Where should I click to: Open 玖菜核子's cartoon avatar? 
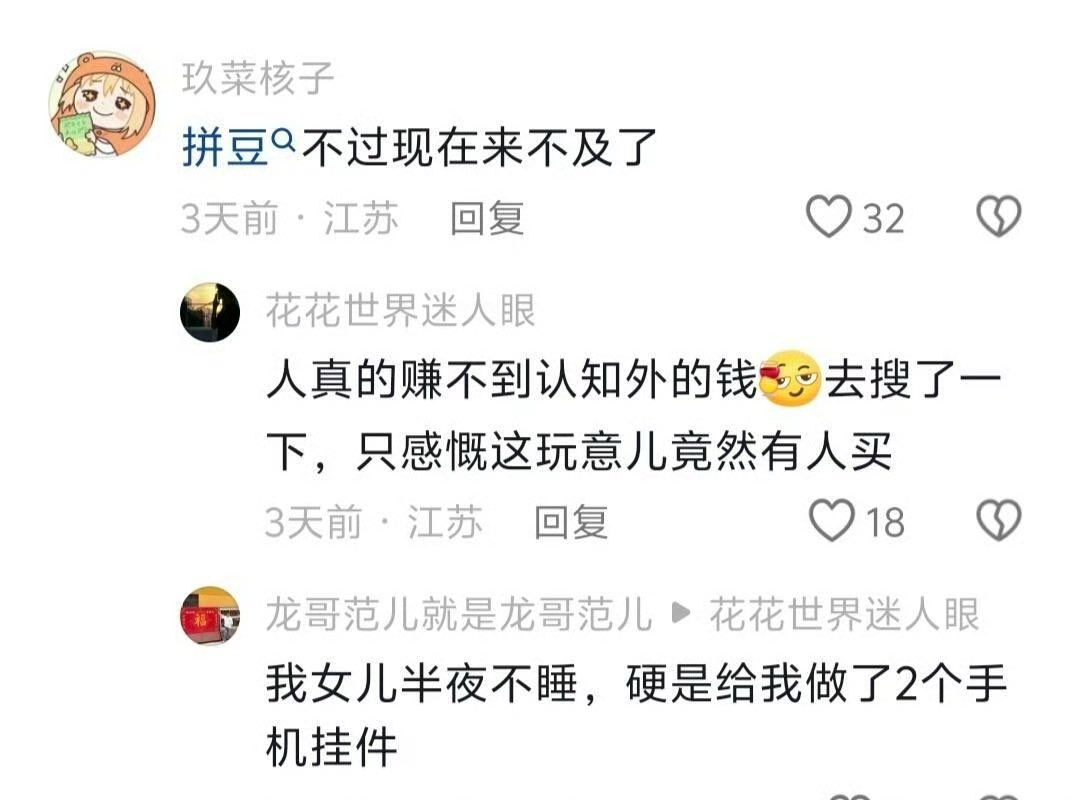click(102, 103)
